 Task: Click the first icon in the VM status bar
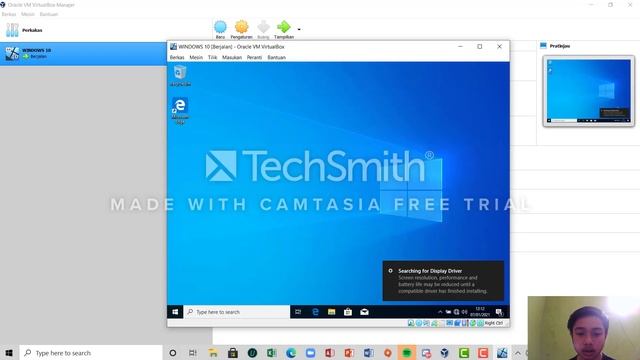pos(411,323)
